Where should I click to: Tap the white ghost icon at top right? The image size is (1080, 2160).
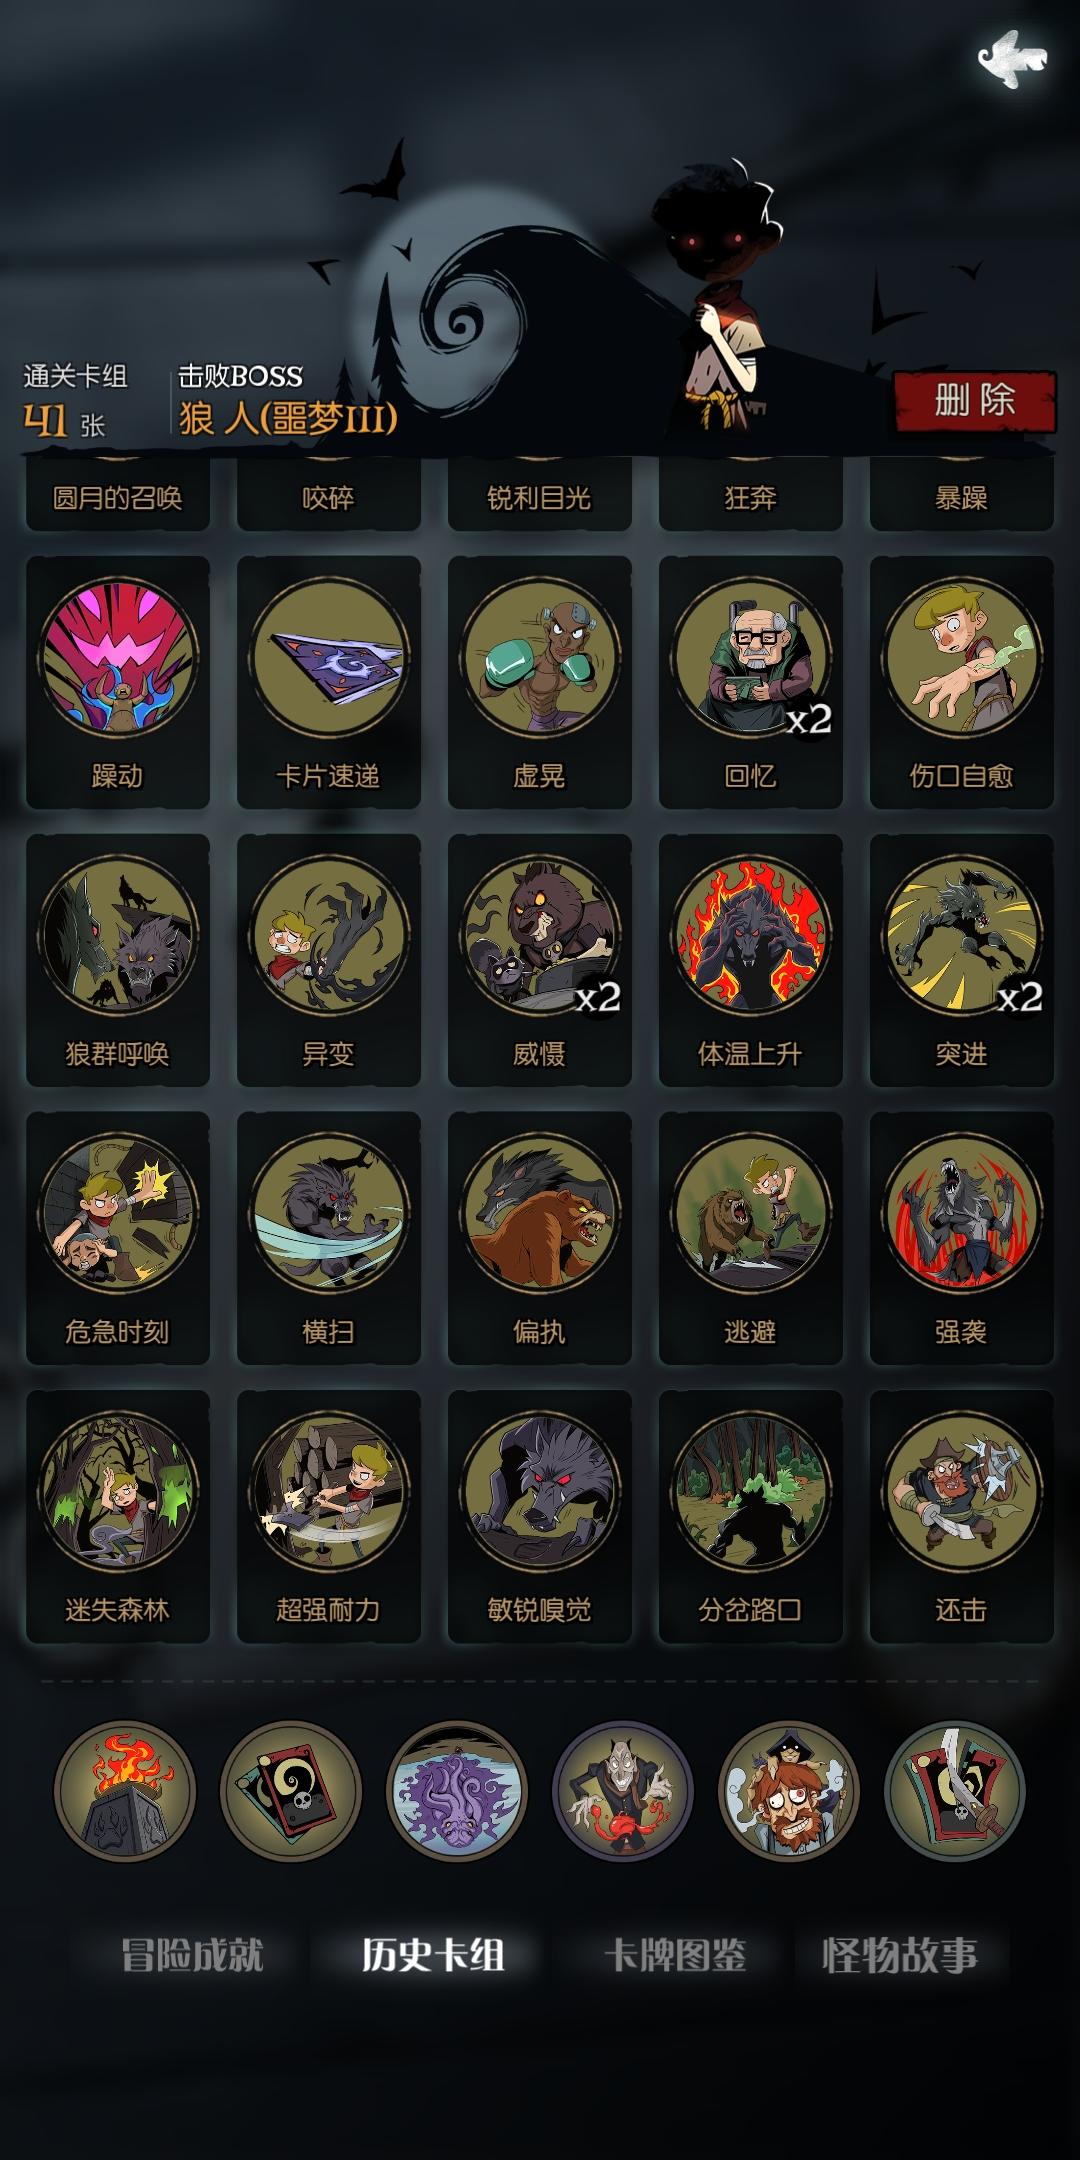click(1011, 58)
